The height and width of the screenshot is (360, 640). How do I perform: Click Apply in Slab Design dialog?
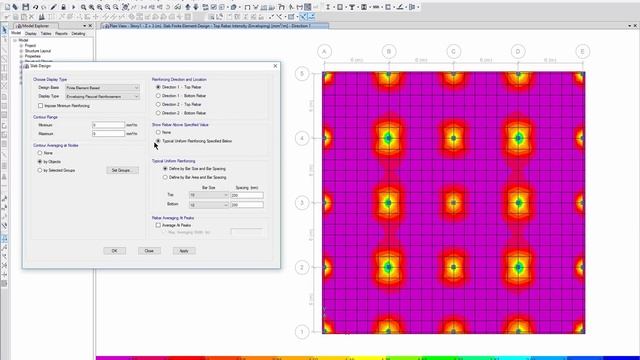point(184,251)
